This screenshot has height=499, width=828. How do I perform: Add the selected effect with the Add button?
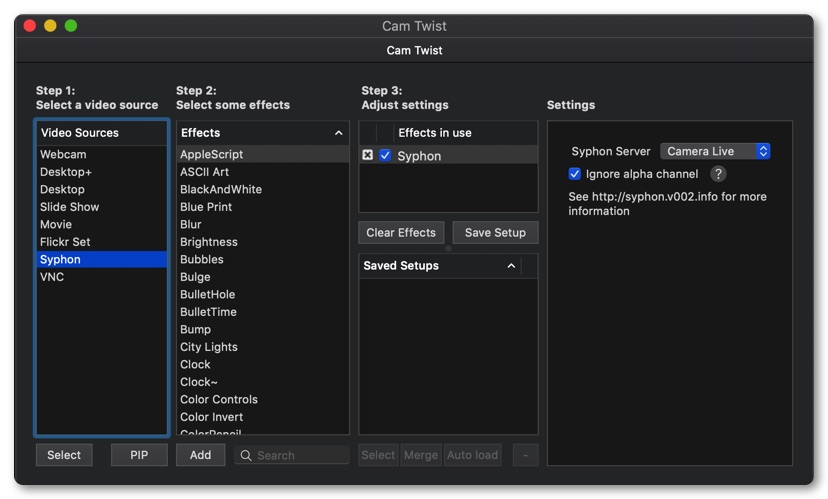click(x=201, y=455)
